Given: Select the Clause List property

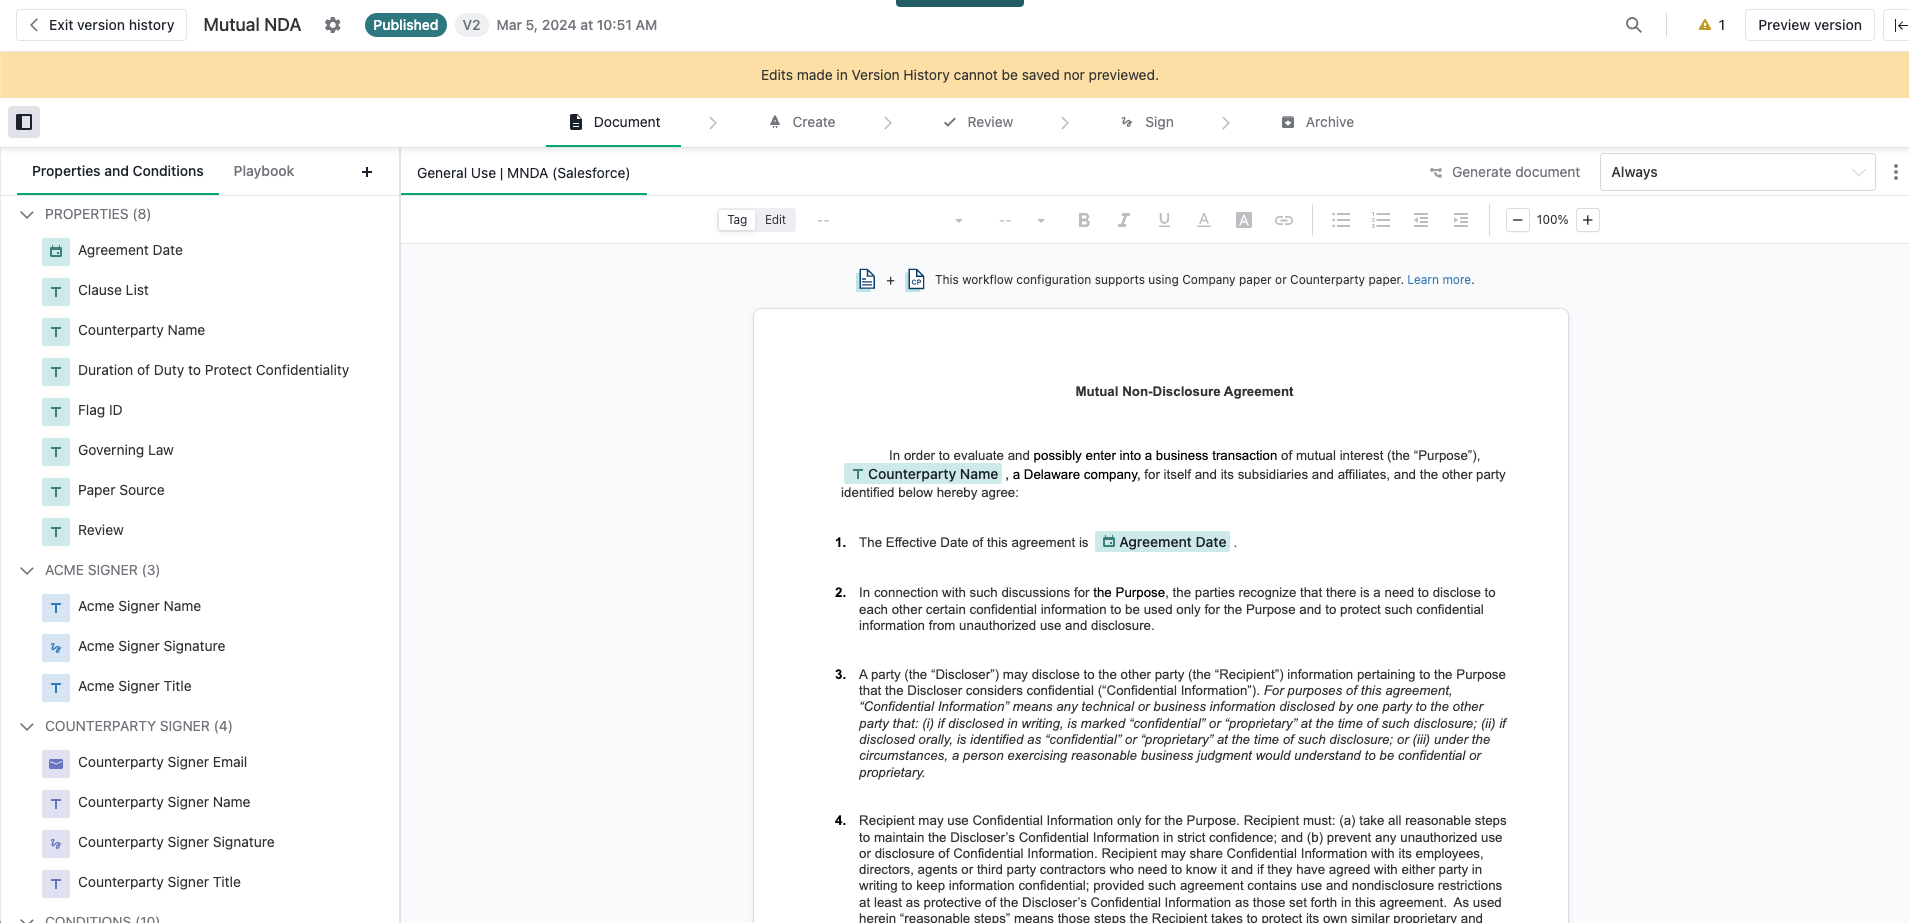Looking at the screenshot, I should pos(113,290).
